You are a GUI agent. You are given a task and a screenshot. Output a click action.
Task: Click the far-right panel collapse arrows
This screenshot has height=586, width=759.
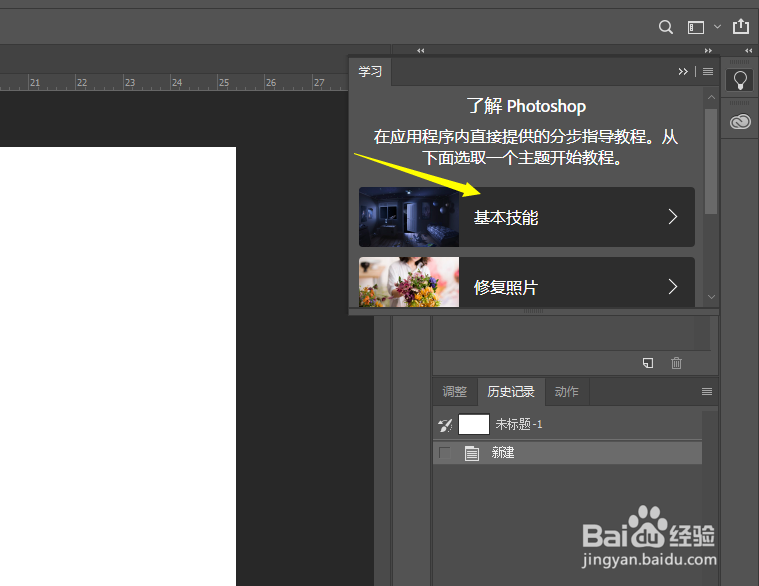(x=748, y=50)
